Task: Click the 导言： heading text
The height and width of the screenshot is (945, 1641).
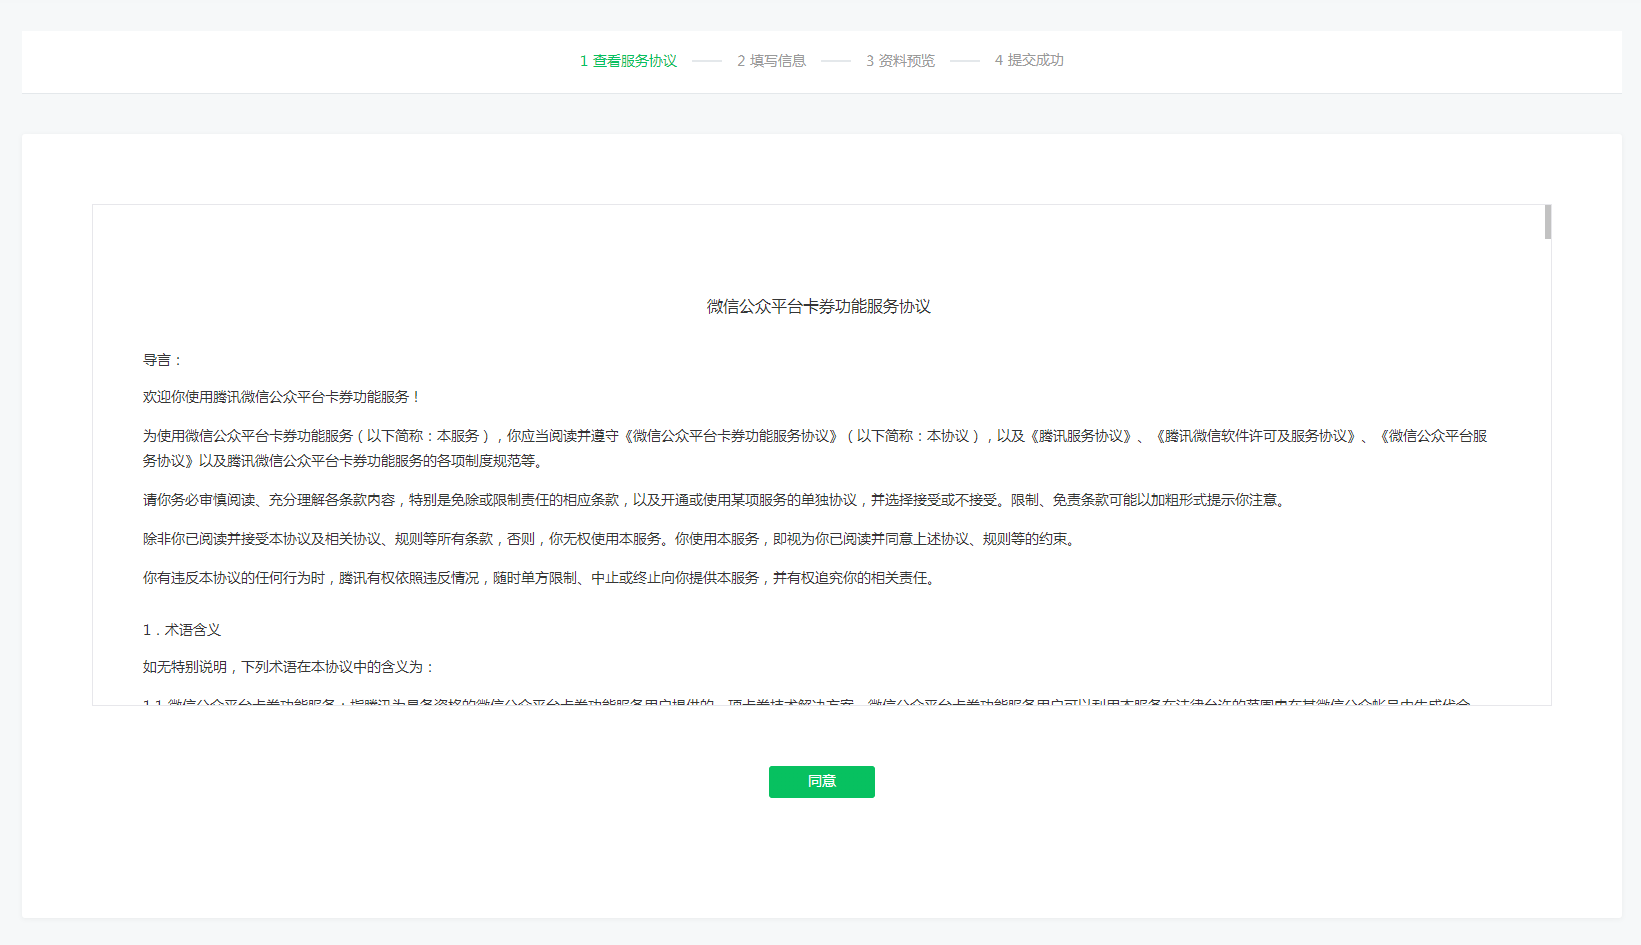Action: (x=163, y=360)
